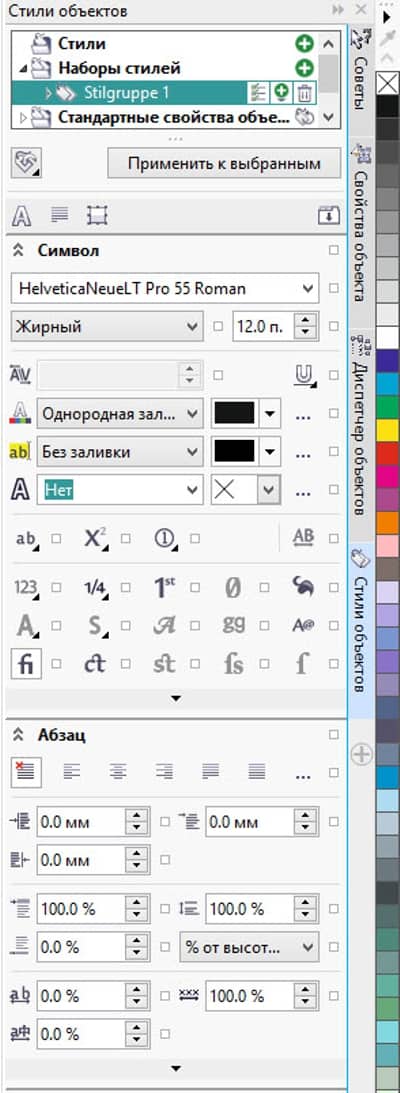This screenshot has height=1093, width=400.
Task: Switch to the paragraph properties icon
Action: coord(59,215)
